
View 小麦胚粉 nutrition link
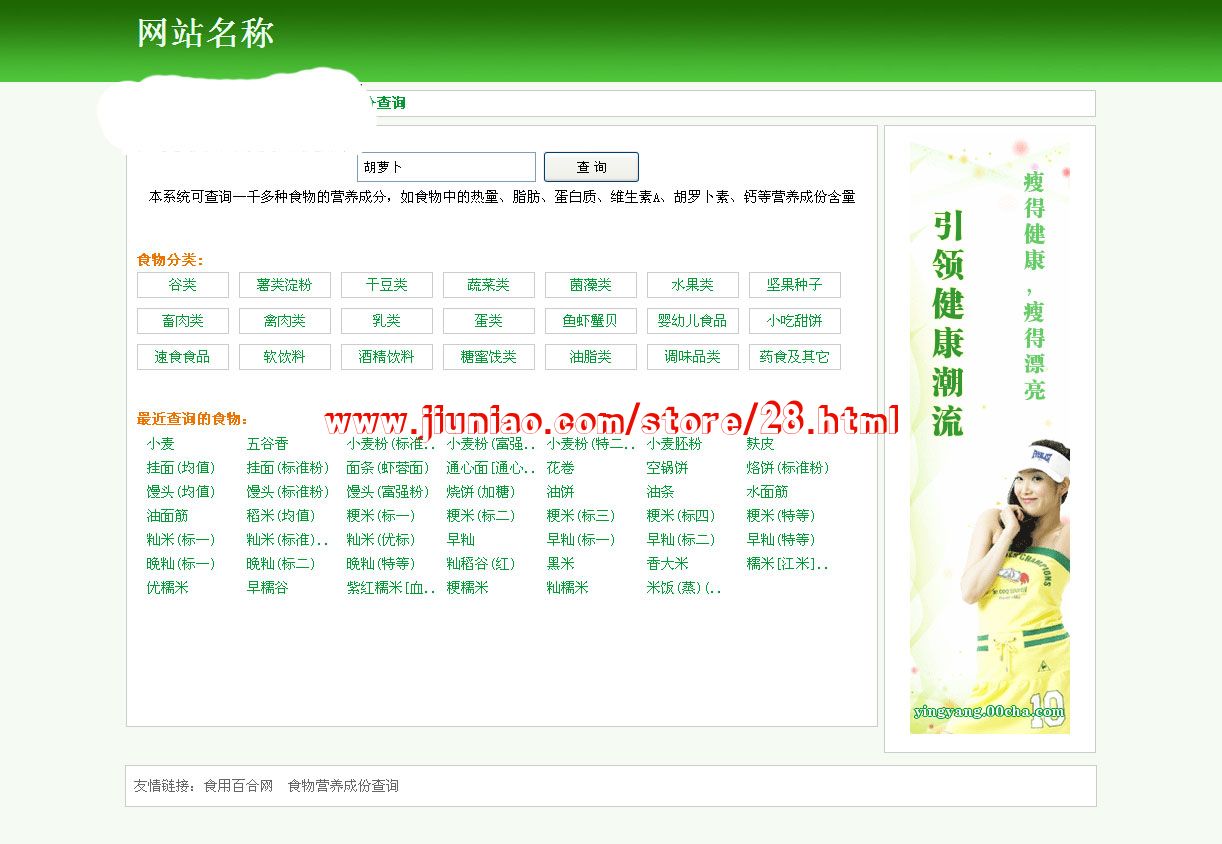point(675,444)
